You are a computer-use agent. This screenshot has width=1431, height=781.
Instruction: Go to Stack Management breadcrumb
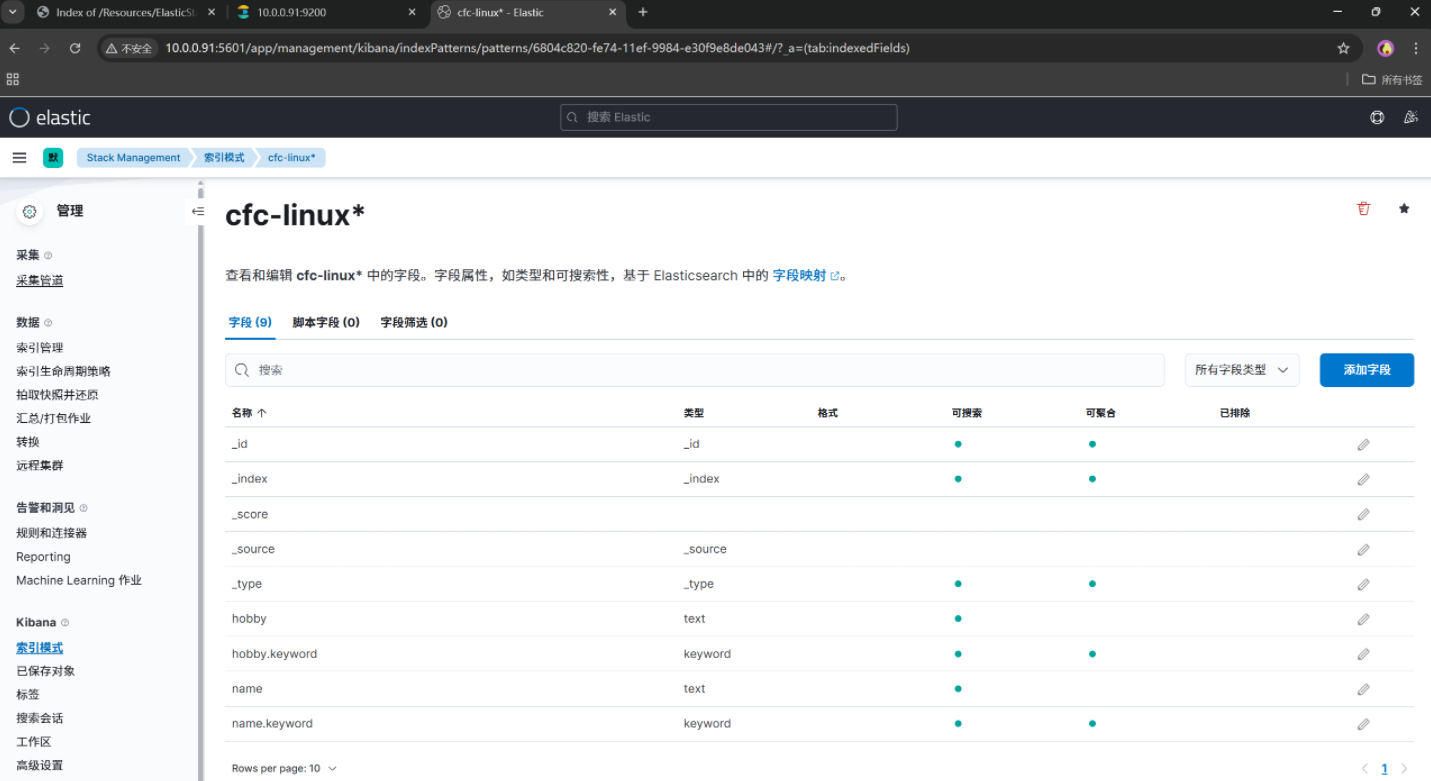point(133,158)
